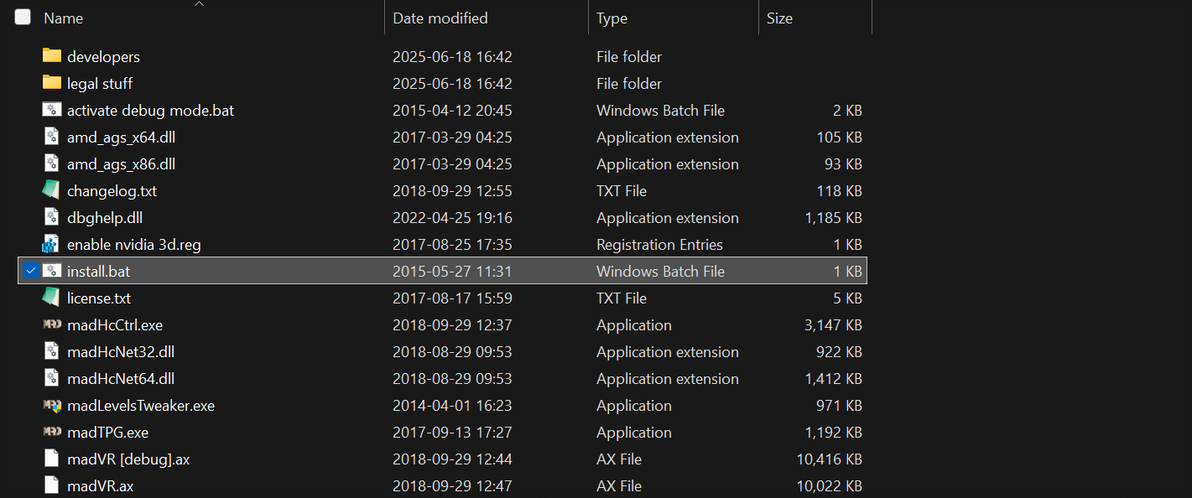Select changelog.txt file name
Viewport: 1192px width, 498px height.
coord(112,191)
